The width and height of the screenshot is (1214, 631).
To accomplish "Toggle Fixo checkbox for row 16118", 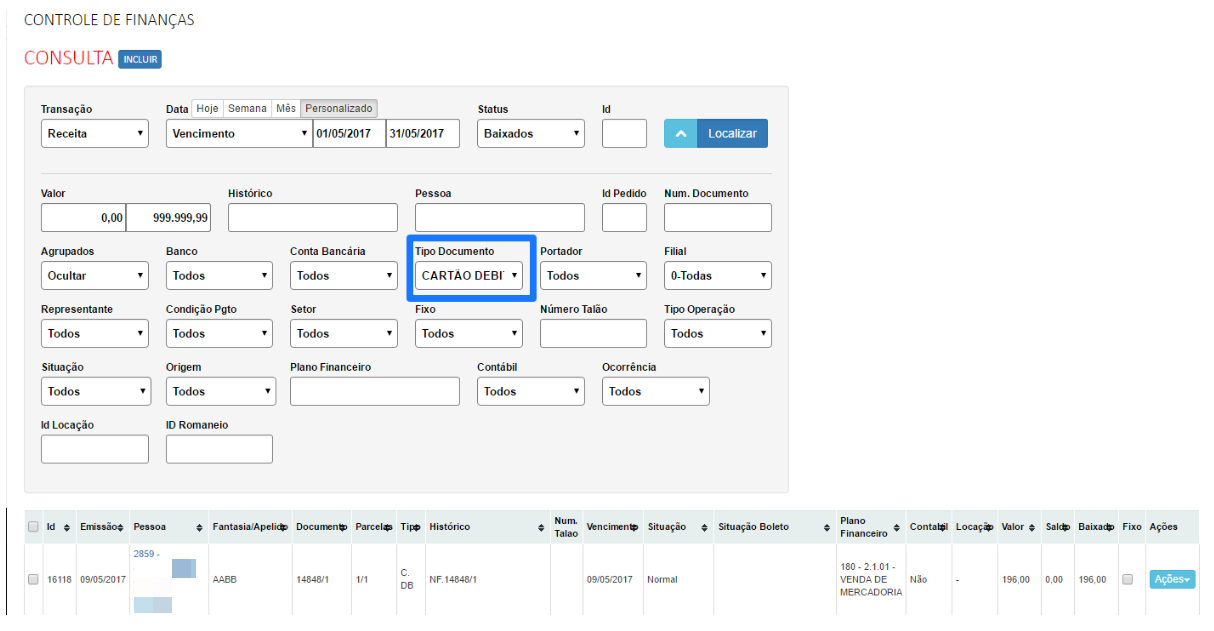I will 1128,579.
